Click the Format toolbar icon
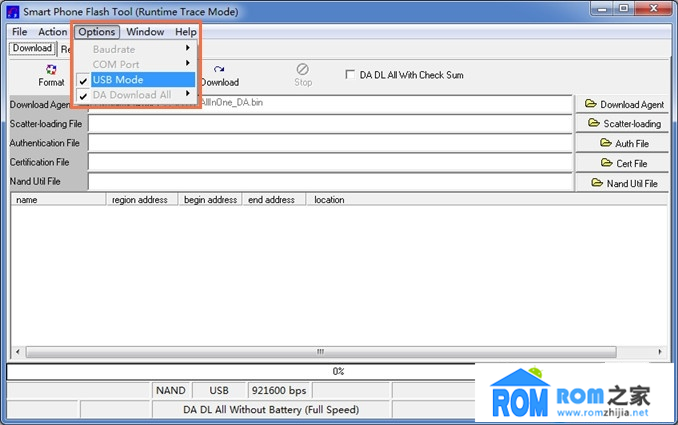This screenshot has width=678, height=425. (x=51, y=69)
